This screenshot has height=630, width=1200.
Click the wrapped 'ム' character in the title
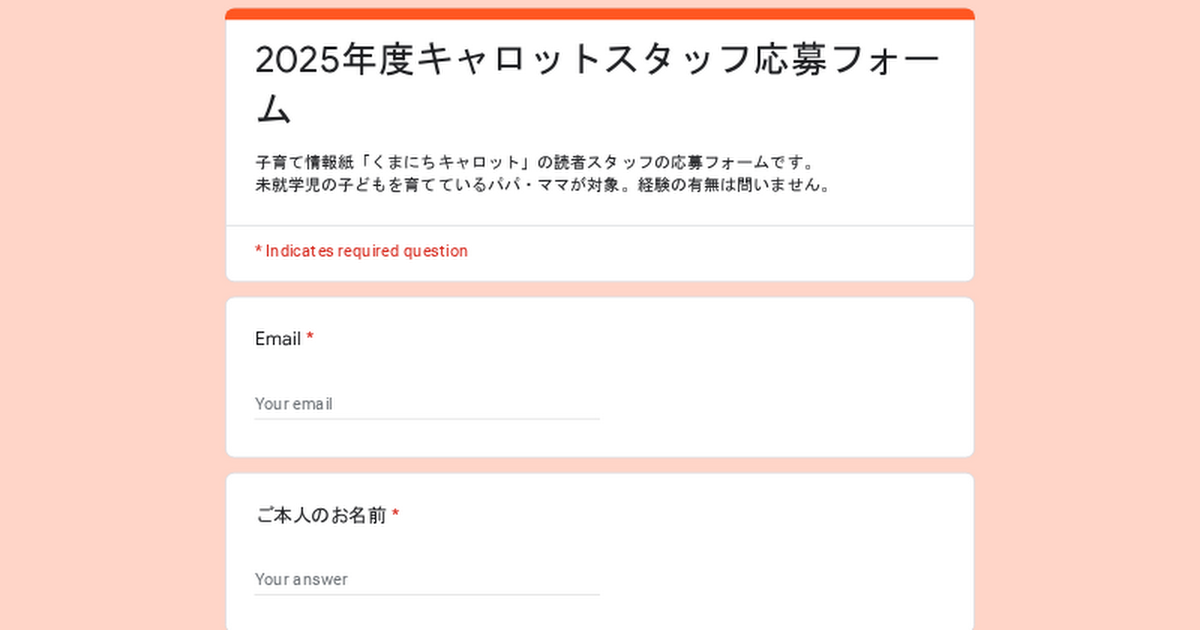273,108
